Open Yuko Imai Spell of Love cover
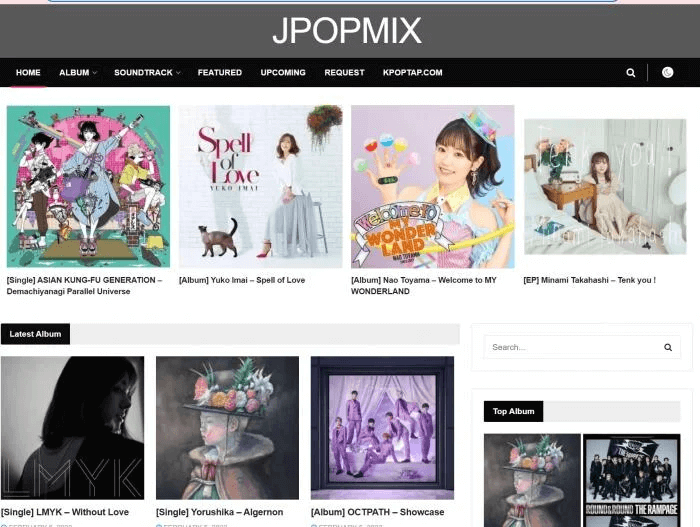The image size is (700, 527). (x=261, y=186)
